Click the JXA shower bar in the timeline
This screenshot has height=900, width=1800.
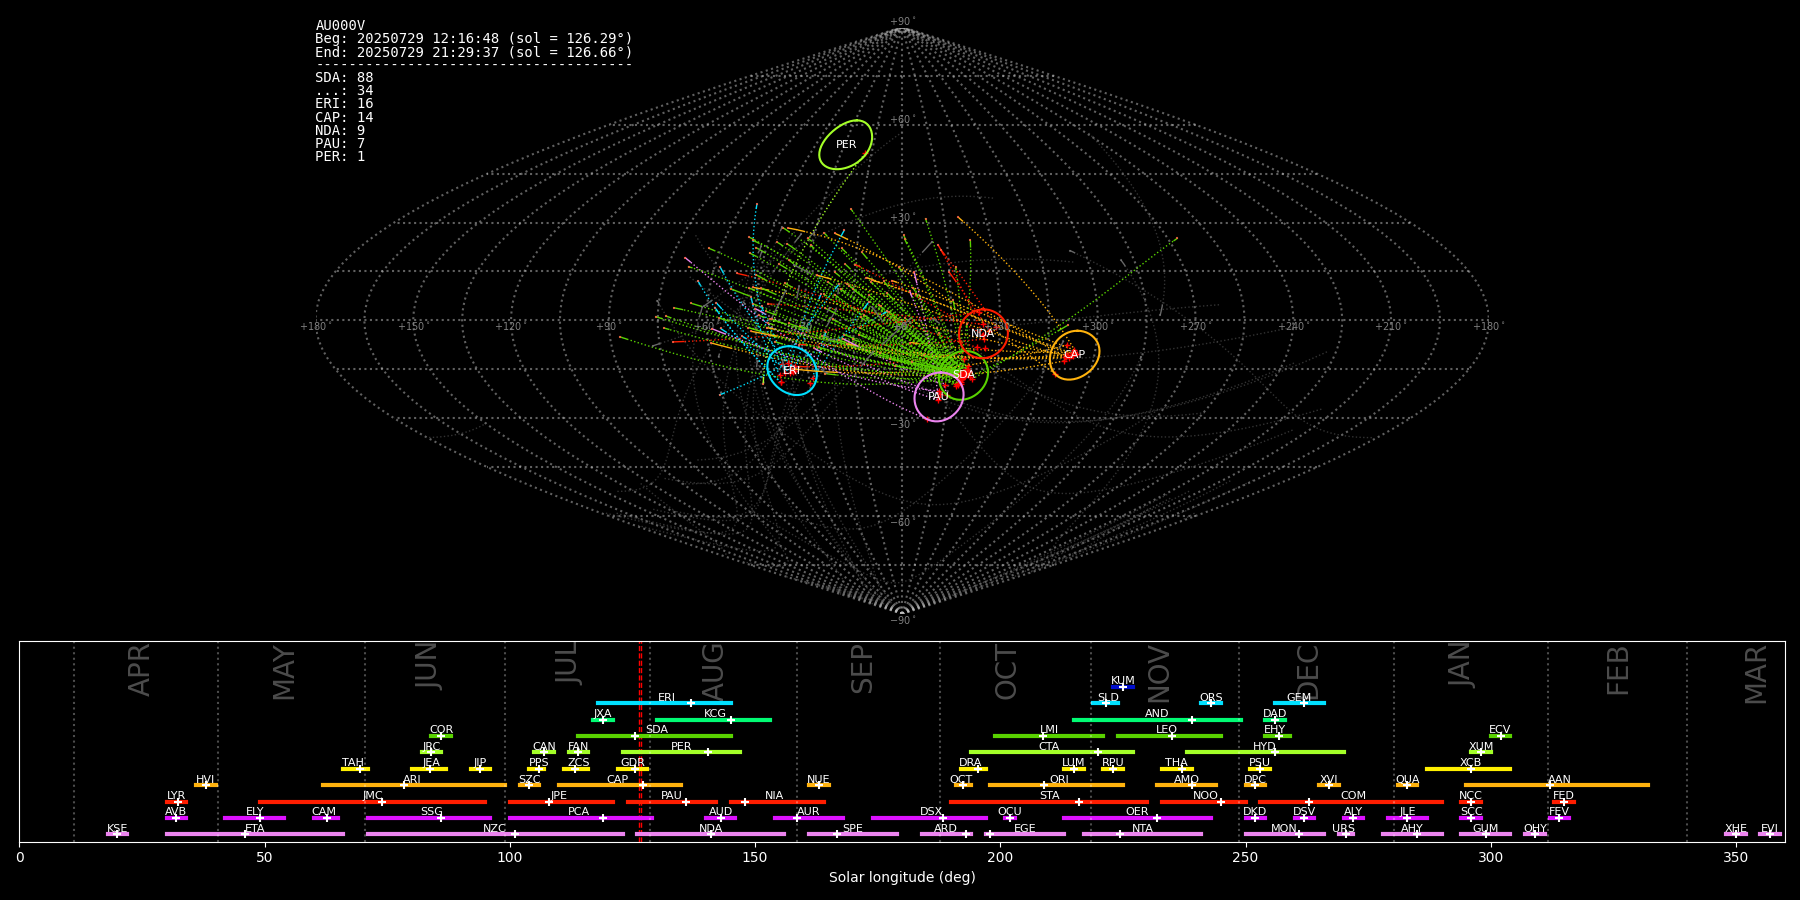coord(603,719)
